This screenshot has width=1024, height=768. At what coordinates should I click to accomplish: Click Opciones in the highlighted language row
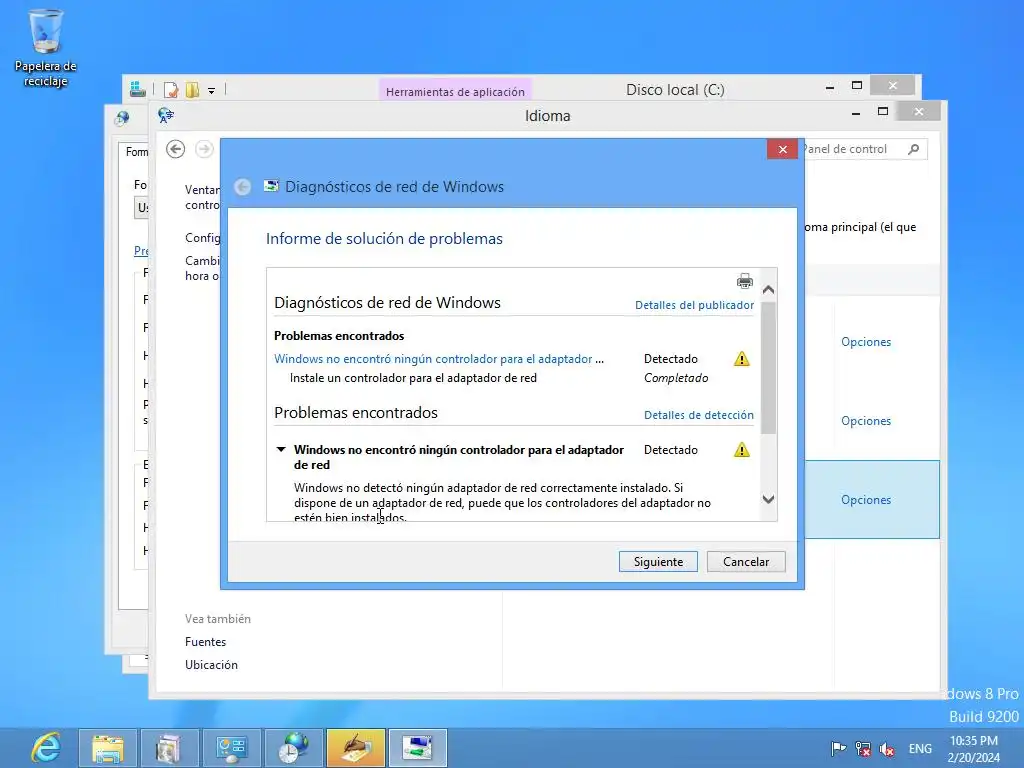point(866,500)
